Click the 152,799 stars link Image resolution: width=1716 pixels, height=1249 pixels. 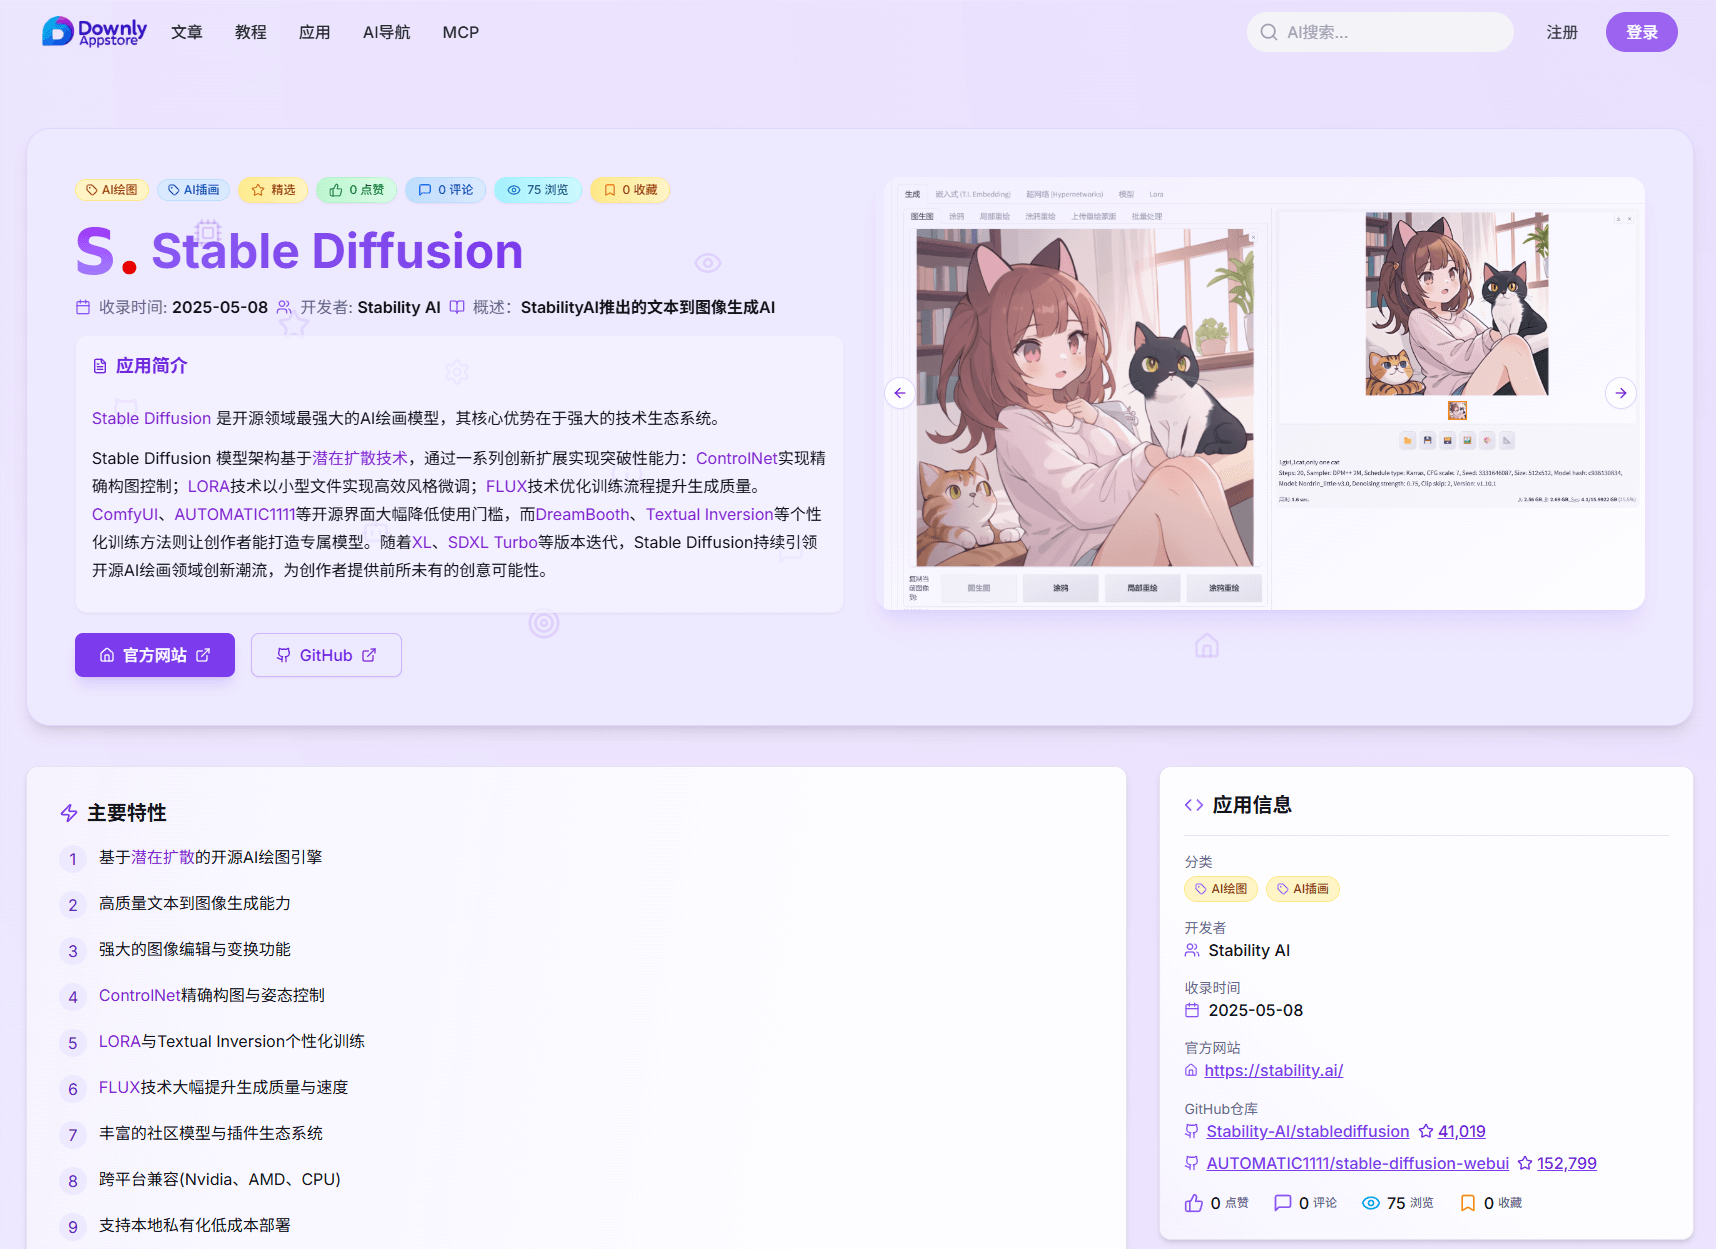pos(1567,1163)
